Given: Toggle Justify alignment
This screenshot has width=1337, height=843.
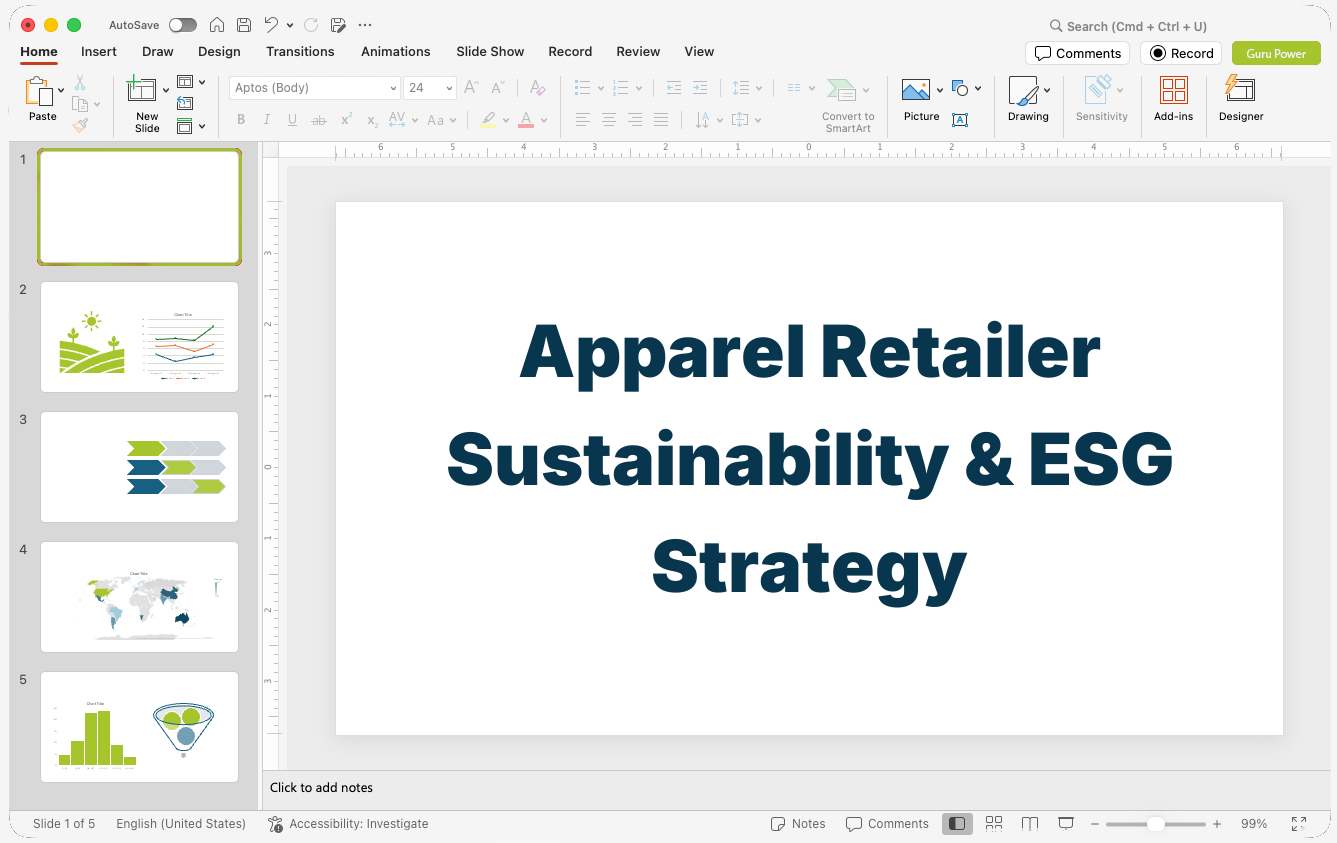Looking at the screenshot, I should pyautogui.click(x=661, y=120).
